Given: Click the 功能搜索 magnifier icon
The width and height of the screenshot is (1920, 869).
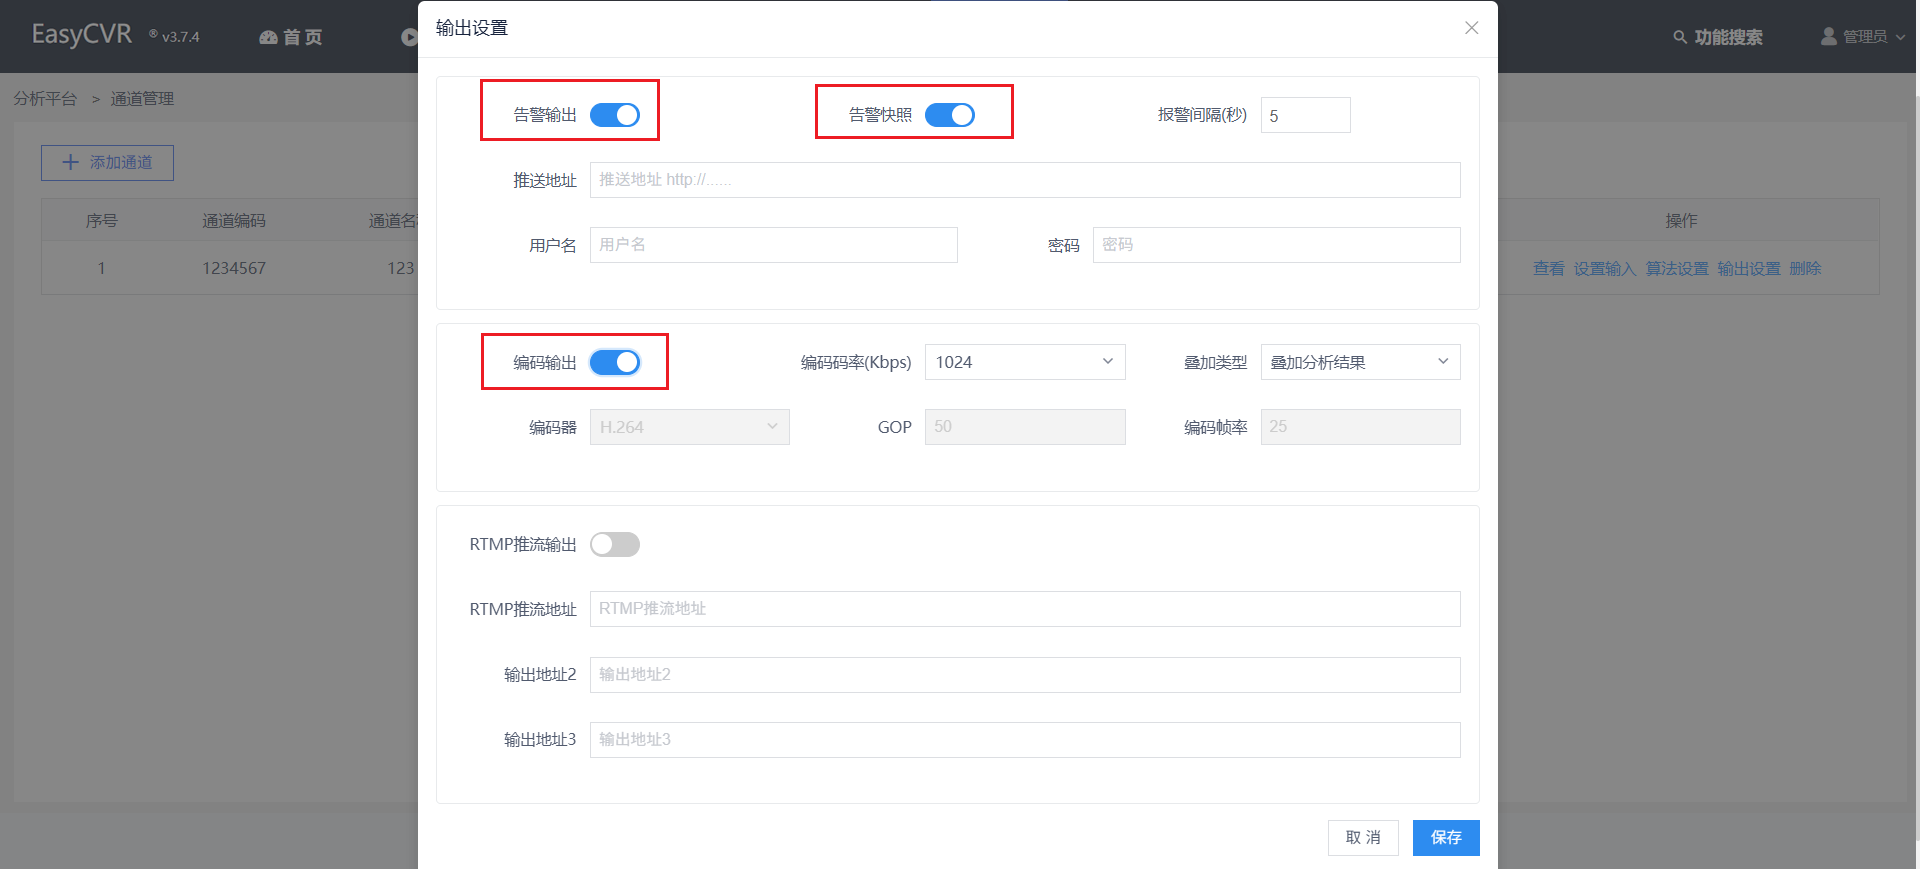Looking at the screenshot, I should click(x=1680, y=37).
